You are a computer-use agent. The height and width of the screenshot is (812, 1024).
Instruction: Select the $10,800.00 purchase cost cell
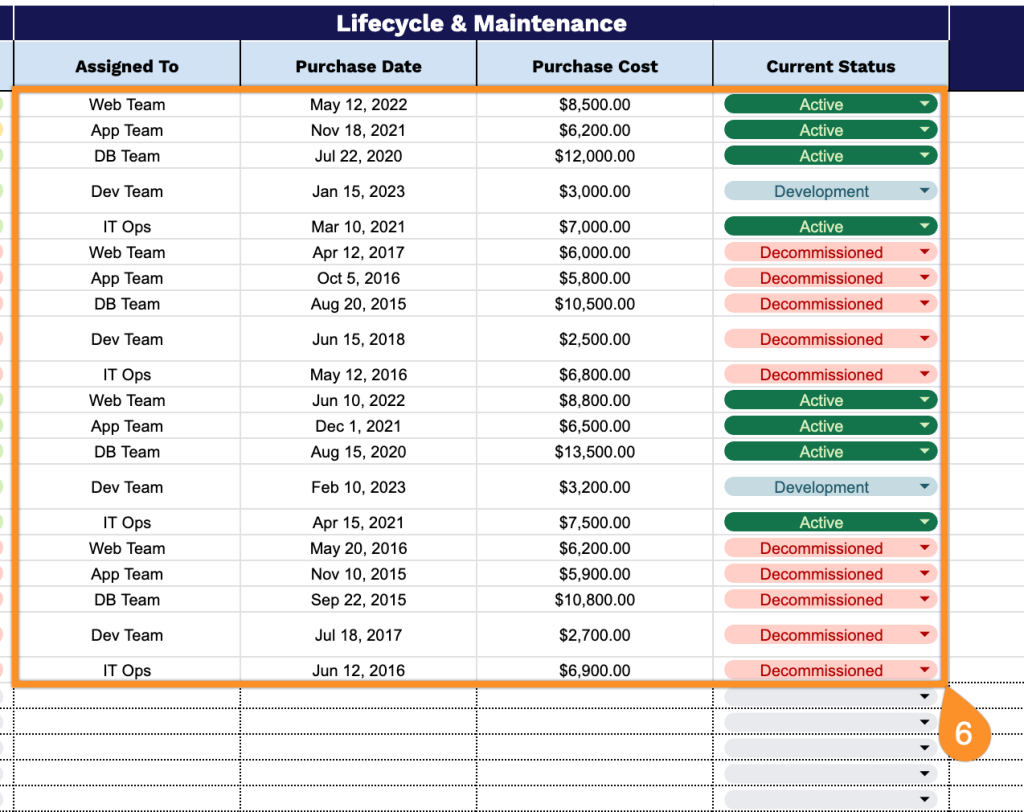pos(594,600)
